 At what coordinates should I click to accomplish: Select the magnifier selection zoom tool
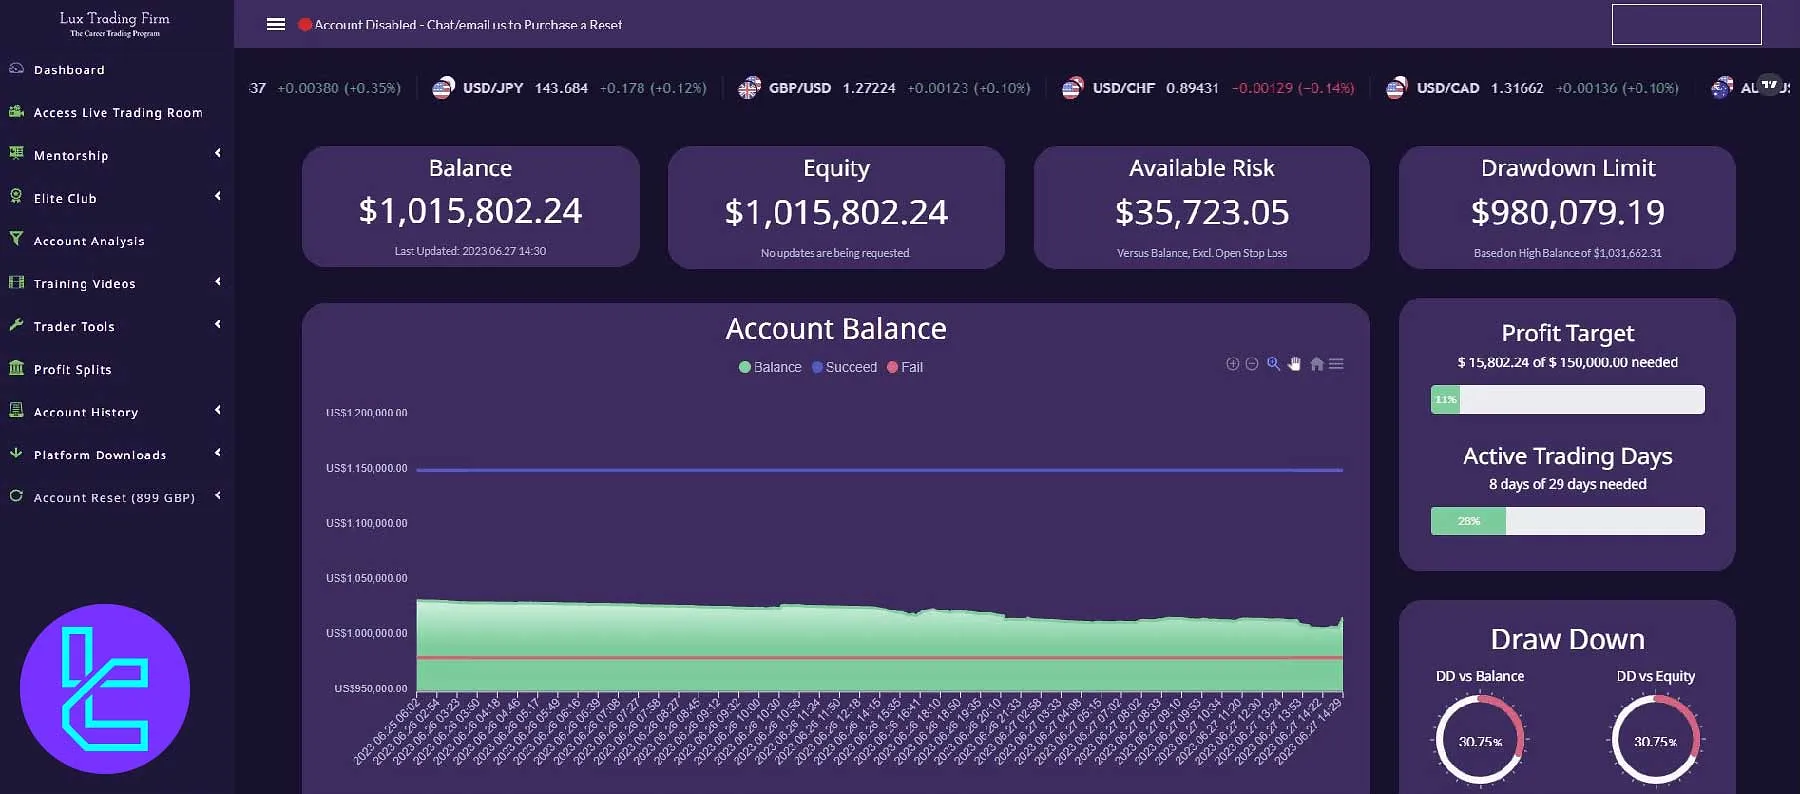[x=1273, y=364]
